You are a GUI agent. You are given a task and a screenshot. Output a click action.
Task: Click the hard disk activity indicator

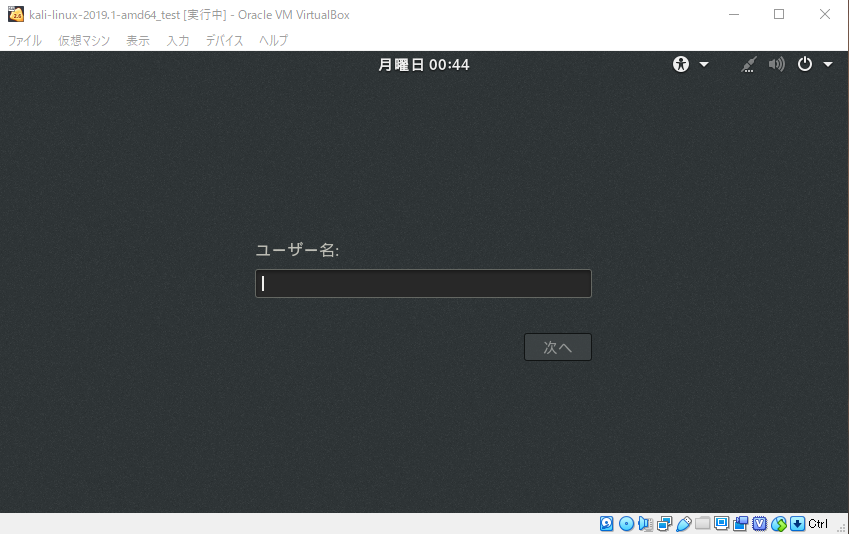606,524
